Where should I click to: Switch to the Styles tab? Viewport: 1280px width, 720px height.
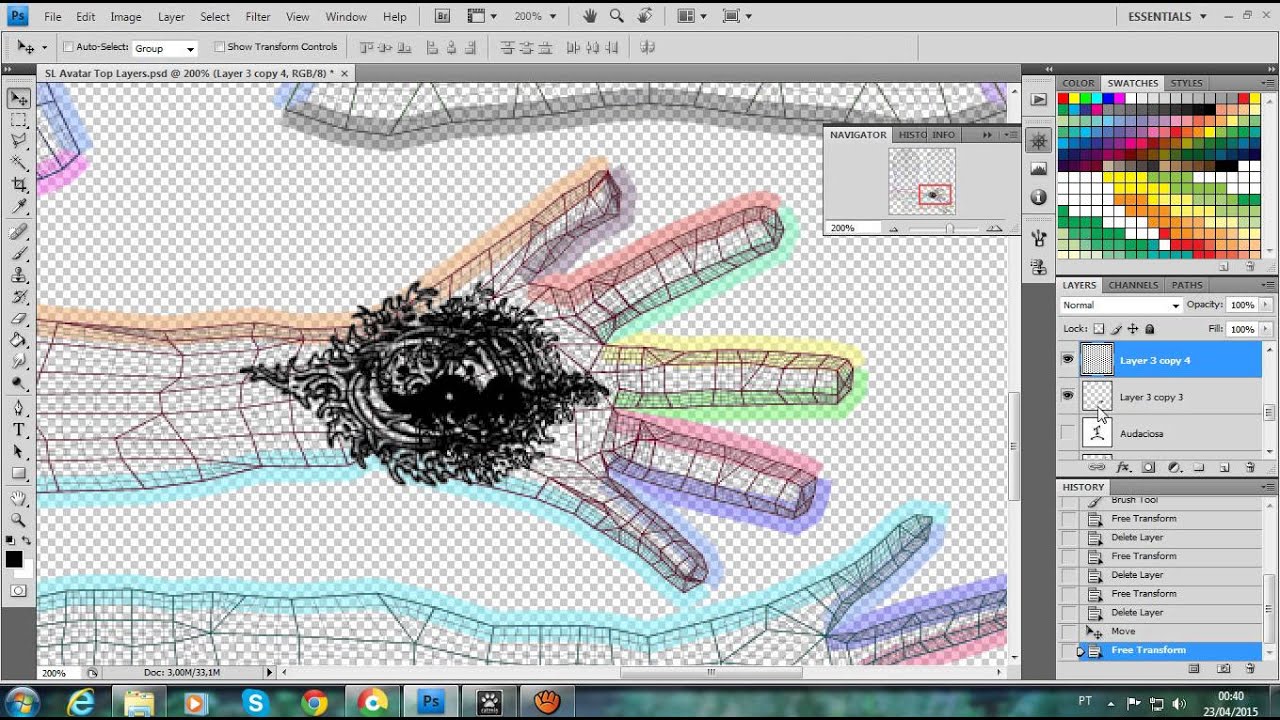tap(1186, 83)
